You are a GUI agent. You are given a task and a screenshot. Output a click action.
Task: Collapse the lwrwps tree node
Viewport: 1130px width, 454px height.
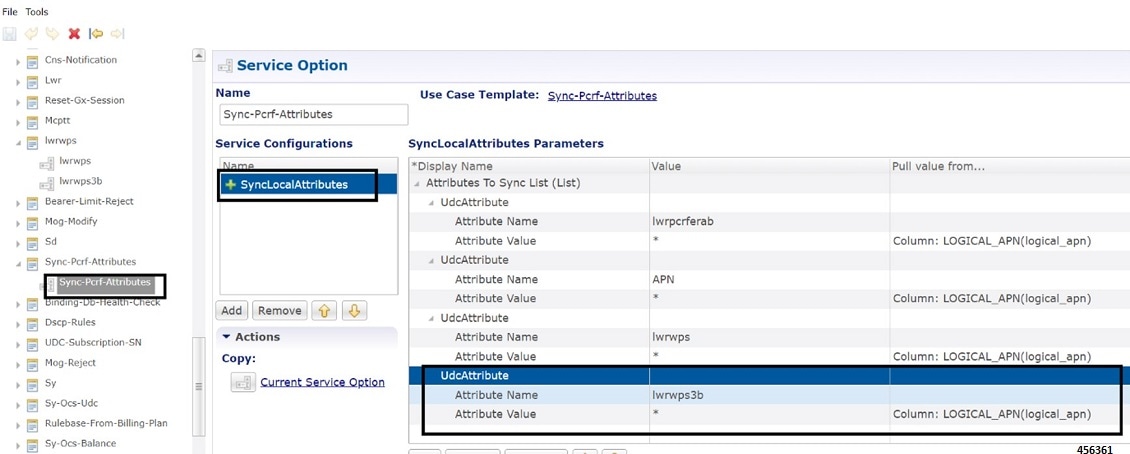tap(18, 142)
